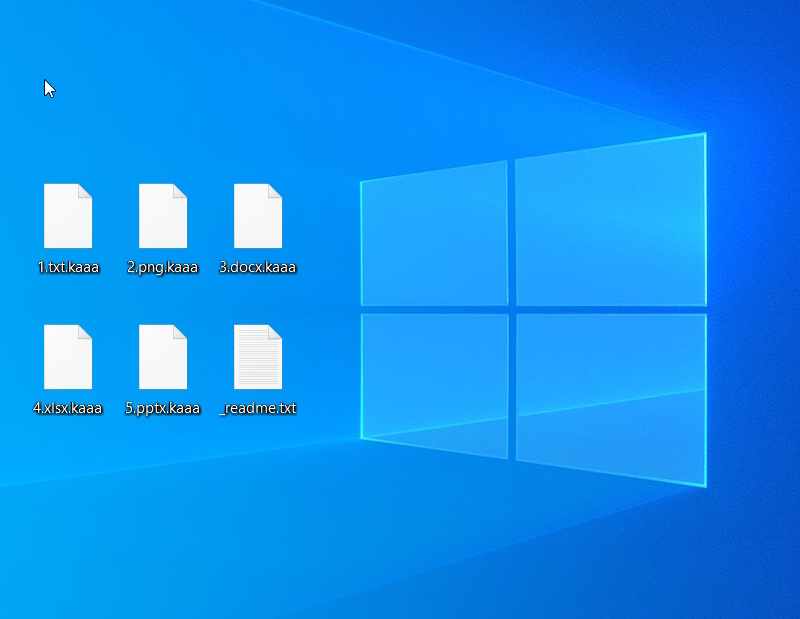The image size is (800, 619).
Task: Click the lower-left pane of the wallpaper Windows logo
Action: click(435, 380)
